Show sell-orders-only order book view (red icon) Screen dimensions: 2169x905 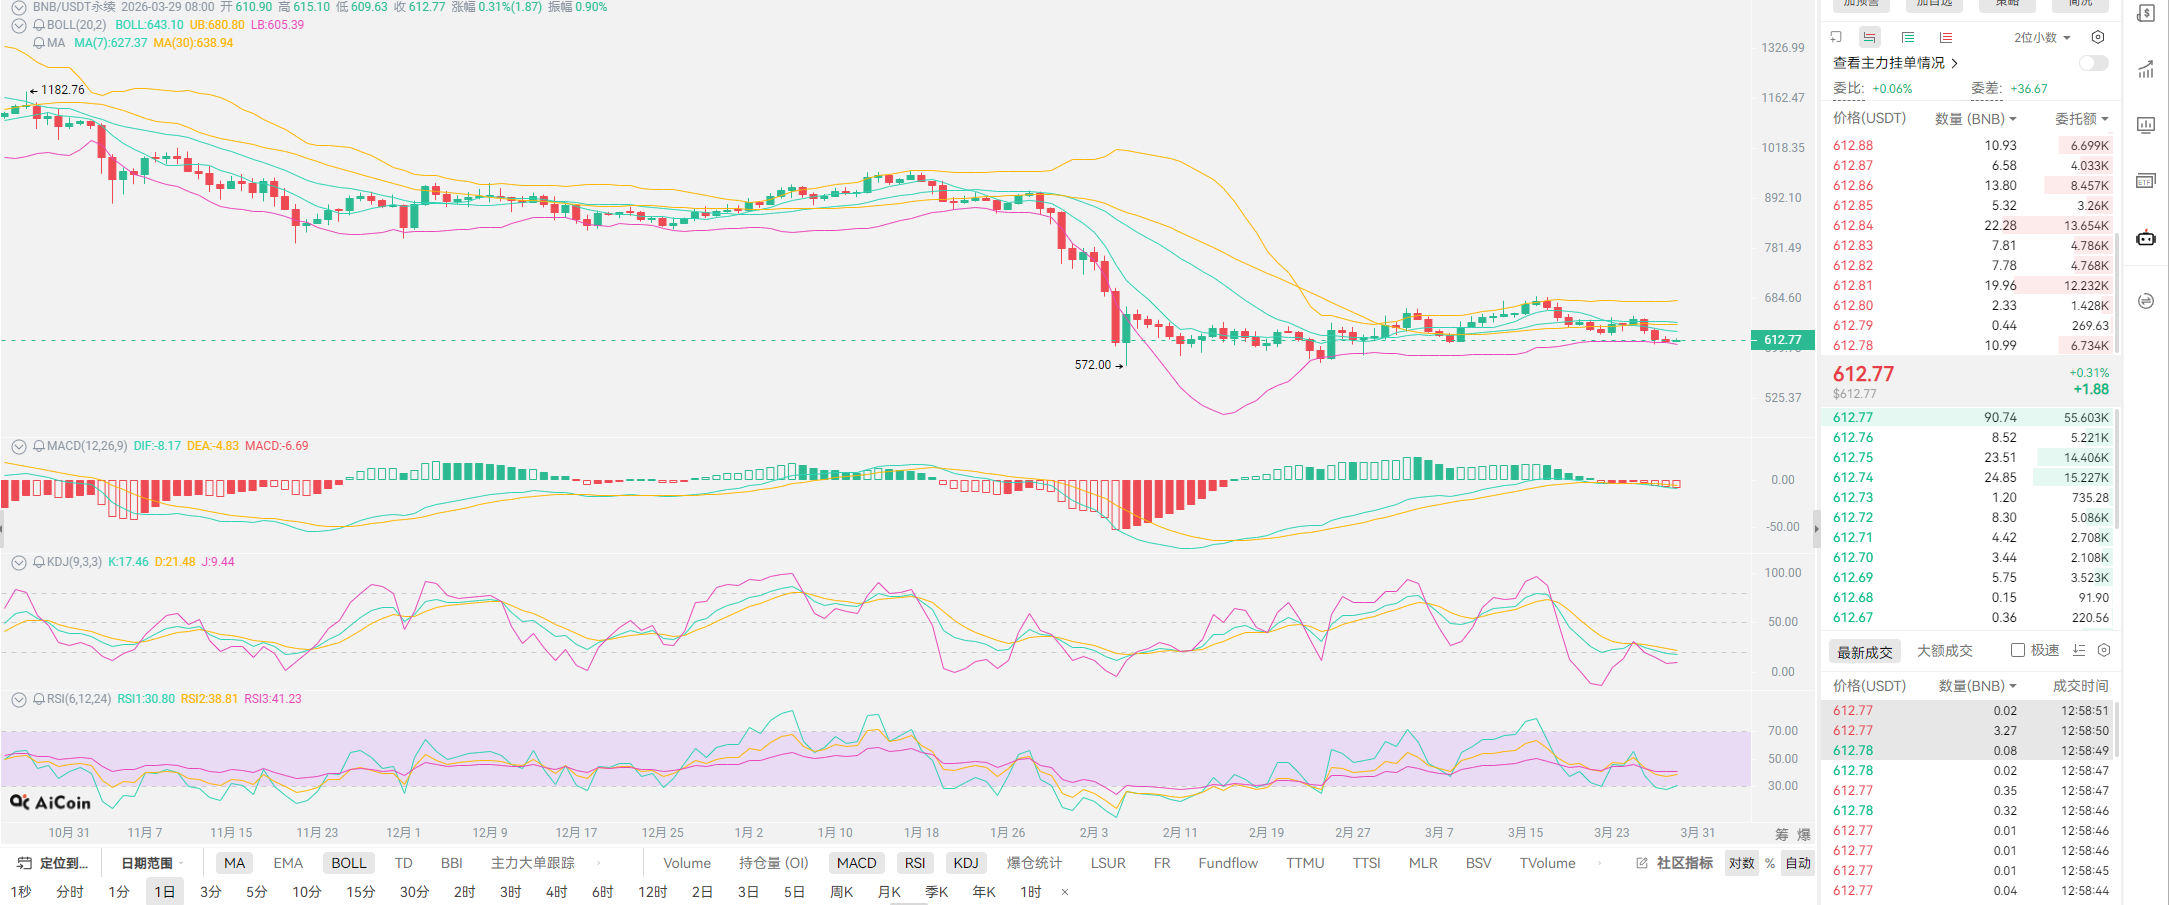pyautogui.click(x=1946, y=38)
